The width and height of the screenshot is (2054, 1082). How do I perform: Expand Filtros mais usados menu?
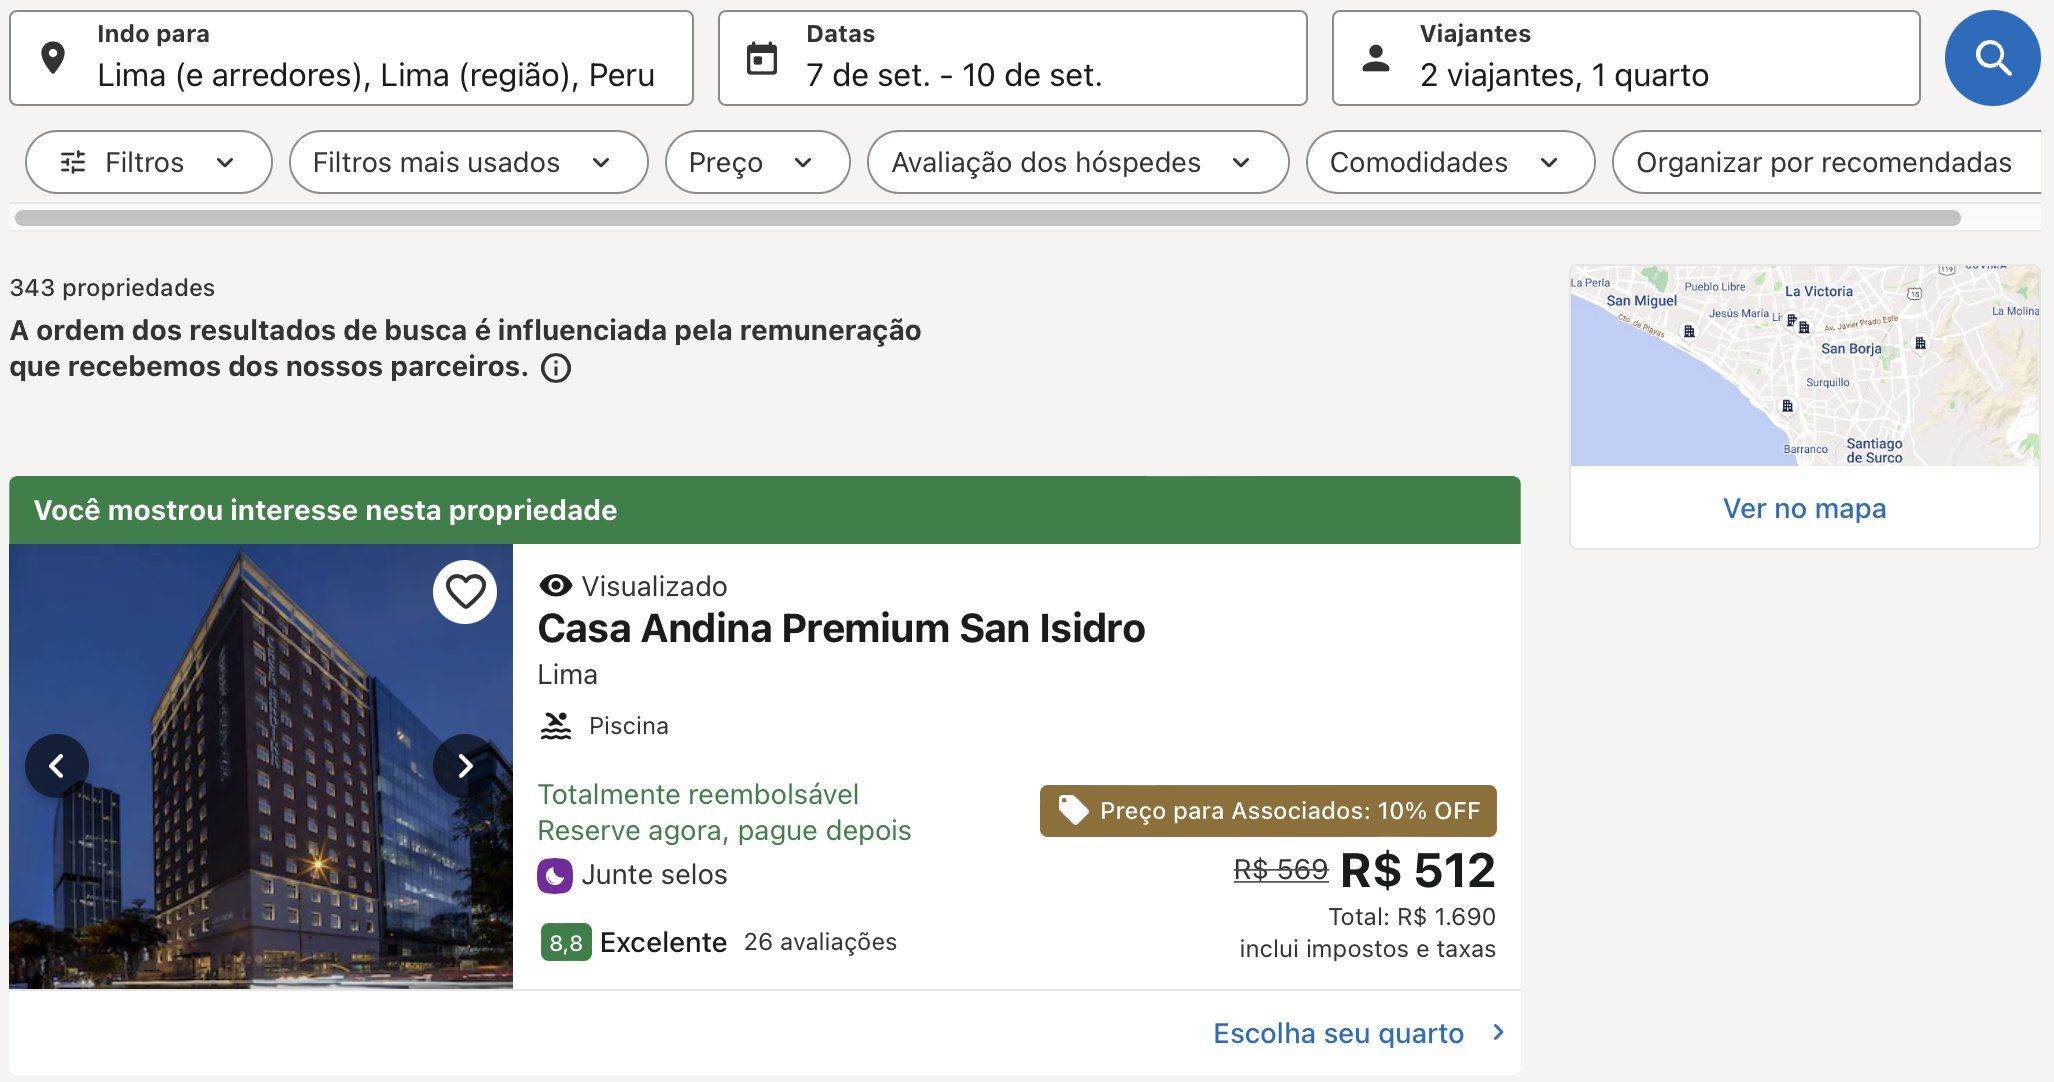[468, 162]
